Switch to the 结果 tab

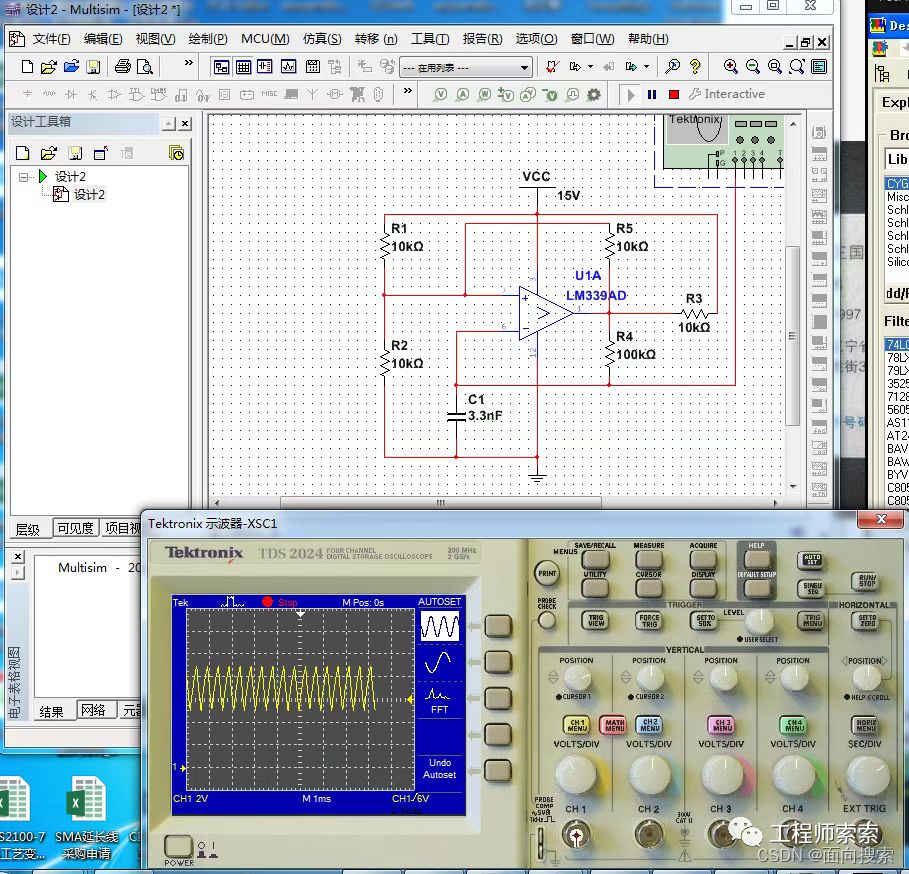(52, 712)
